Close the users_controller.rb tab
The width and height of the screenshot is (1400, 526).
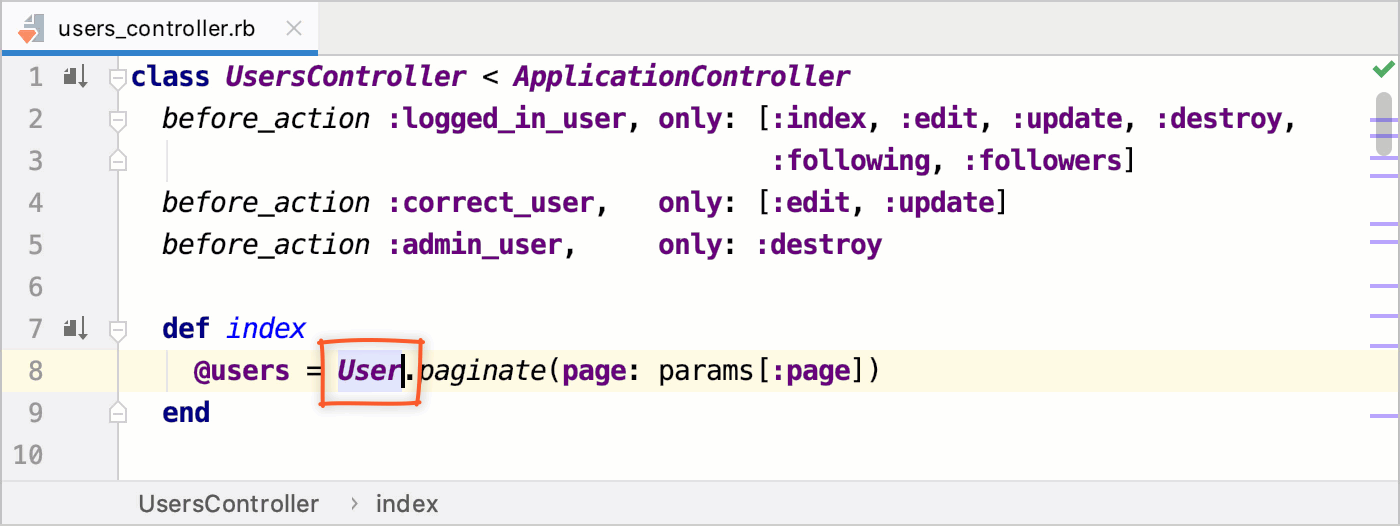294,28
